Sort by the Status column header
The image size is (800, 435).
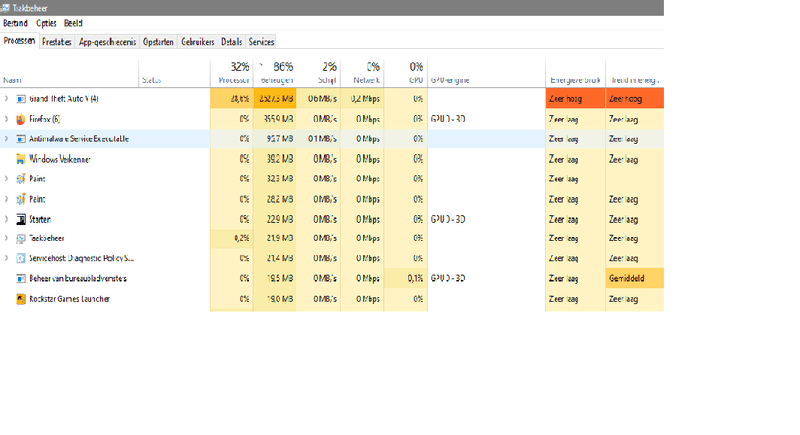[x=174, y=73]
